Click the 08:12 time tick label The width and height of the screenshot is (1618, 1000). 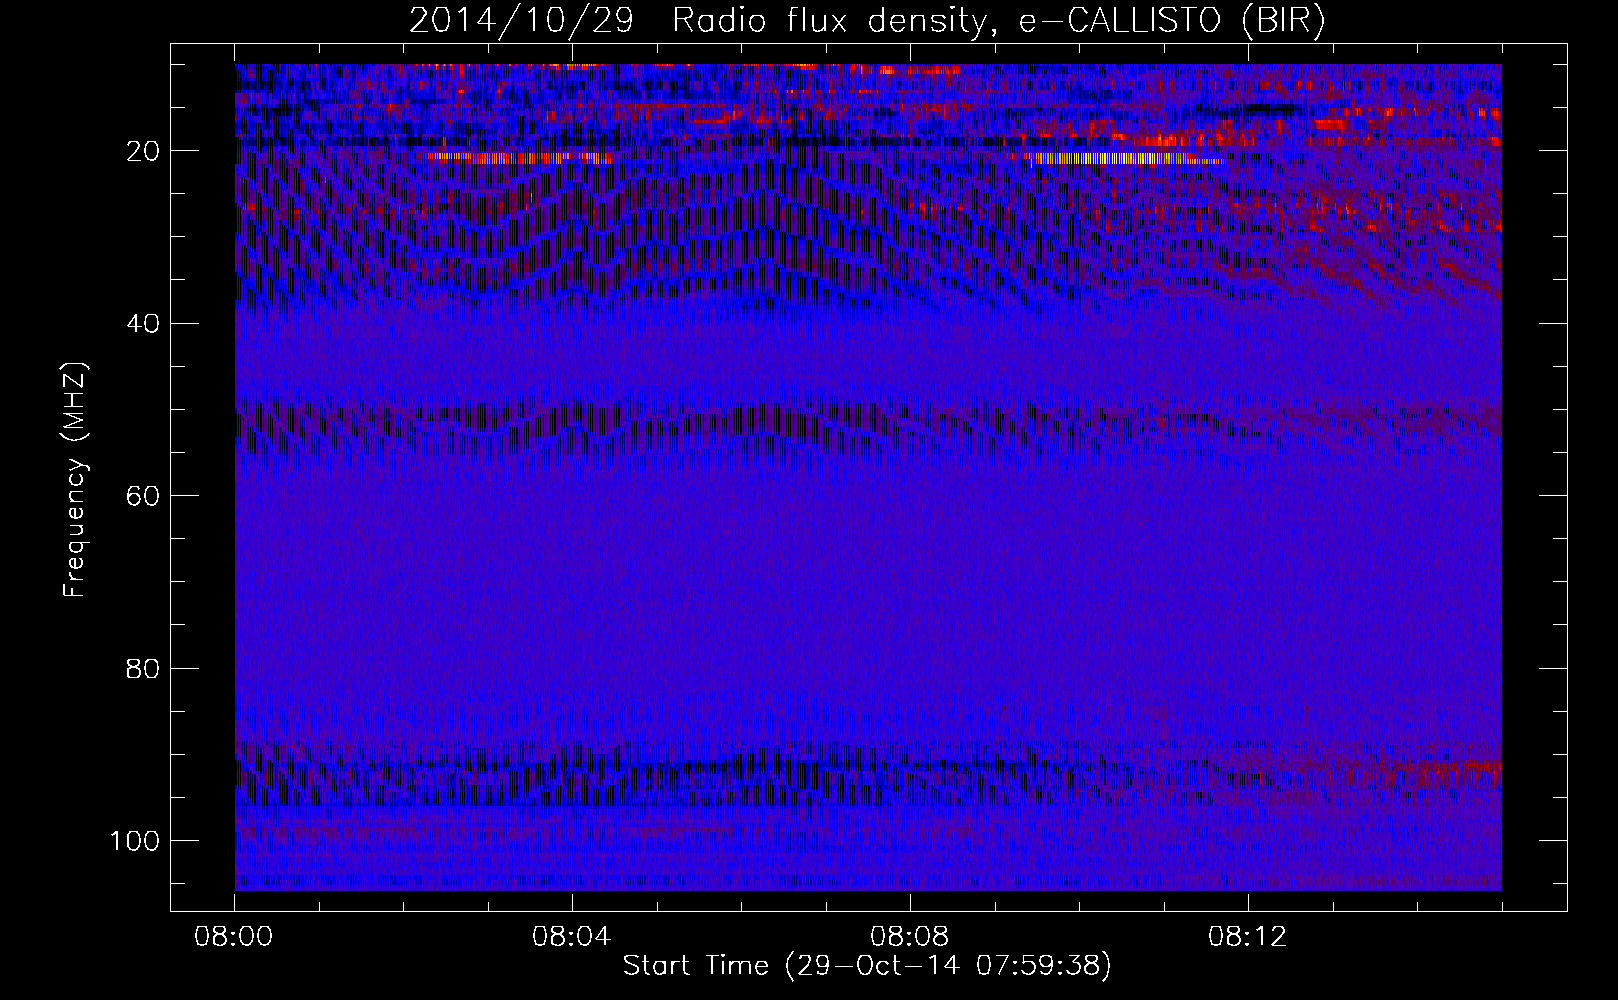1248,938
